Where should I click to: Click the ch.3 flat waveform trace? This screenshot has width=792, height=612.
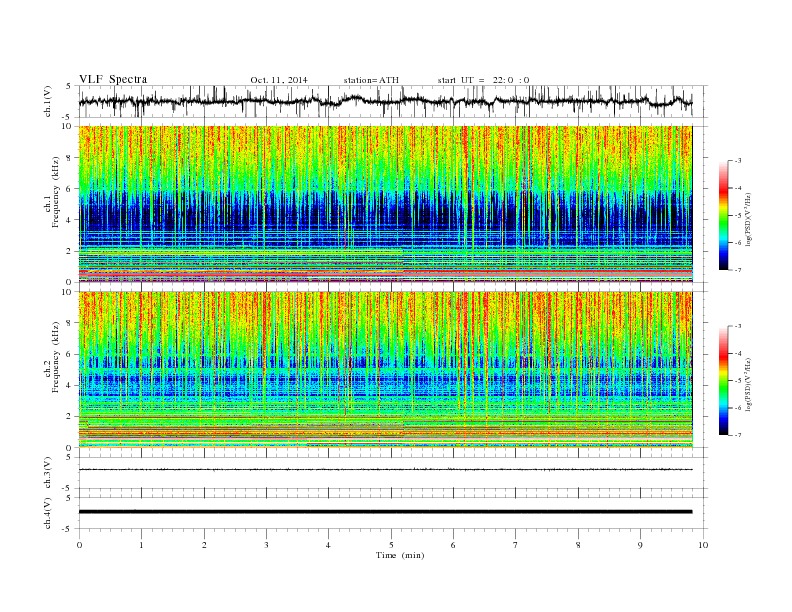385,470
